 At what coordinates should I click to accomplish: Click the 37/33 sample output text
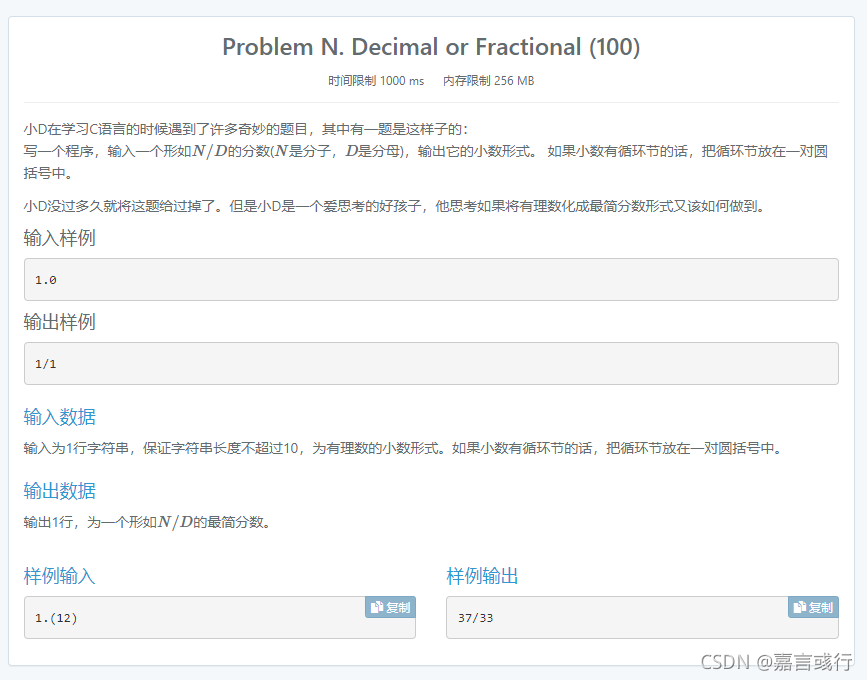point(476,618)
